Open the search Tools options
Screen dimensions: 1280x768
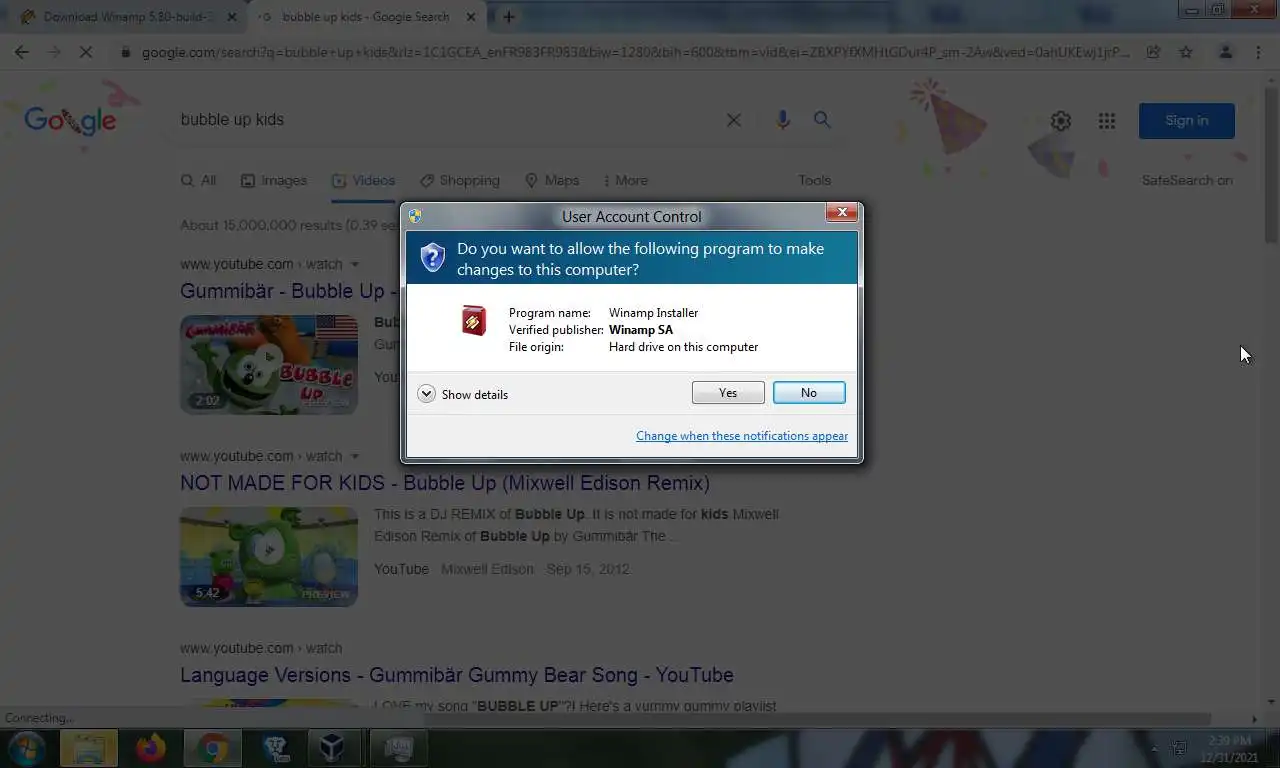(814, 180)
